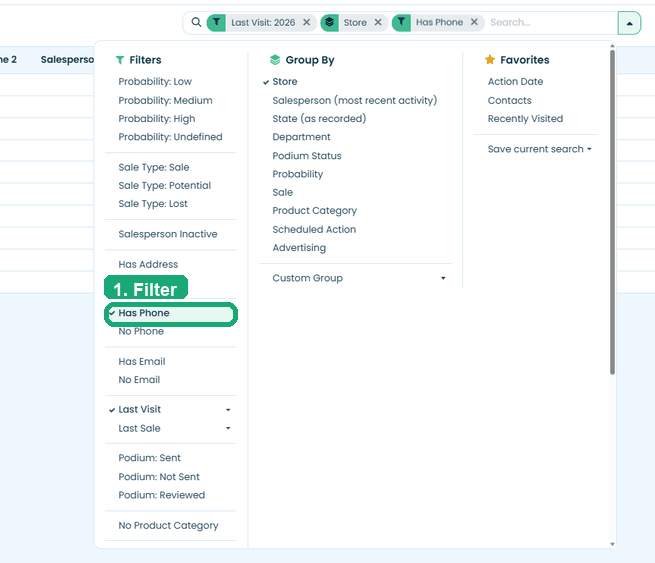This screenshot has height=563, width=655.
Task: Load the Action Date favorite
Action: coord(515,81)
